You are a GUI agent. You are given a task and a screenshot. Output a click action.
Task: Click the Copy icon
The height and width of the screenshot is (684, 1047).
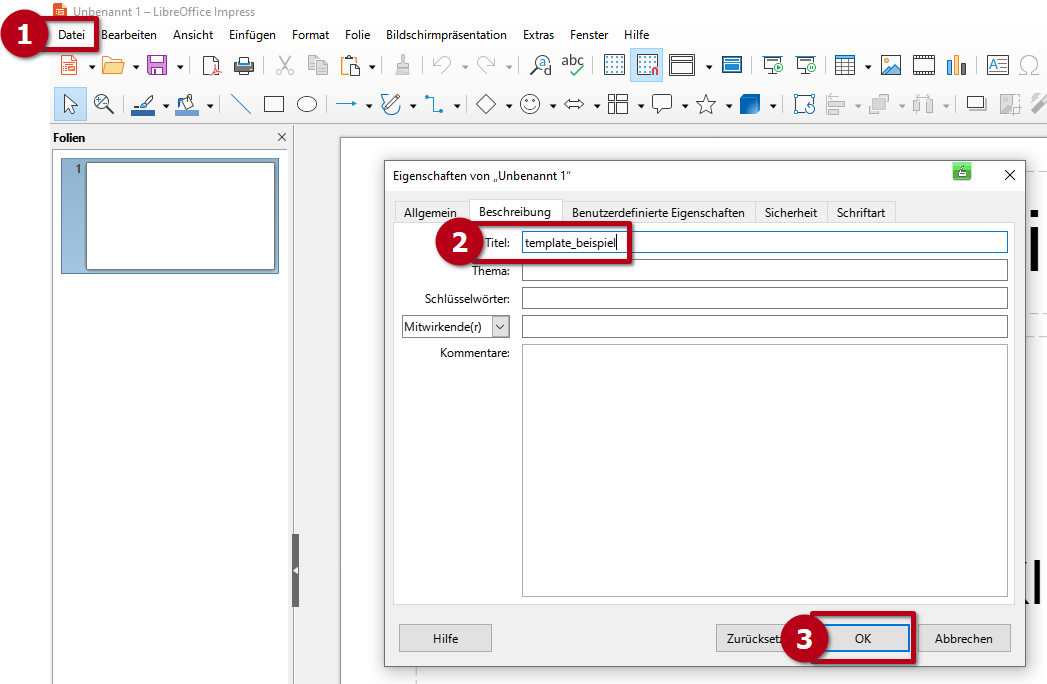[x=317, y=65]
